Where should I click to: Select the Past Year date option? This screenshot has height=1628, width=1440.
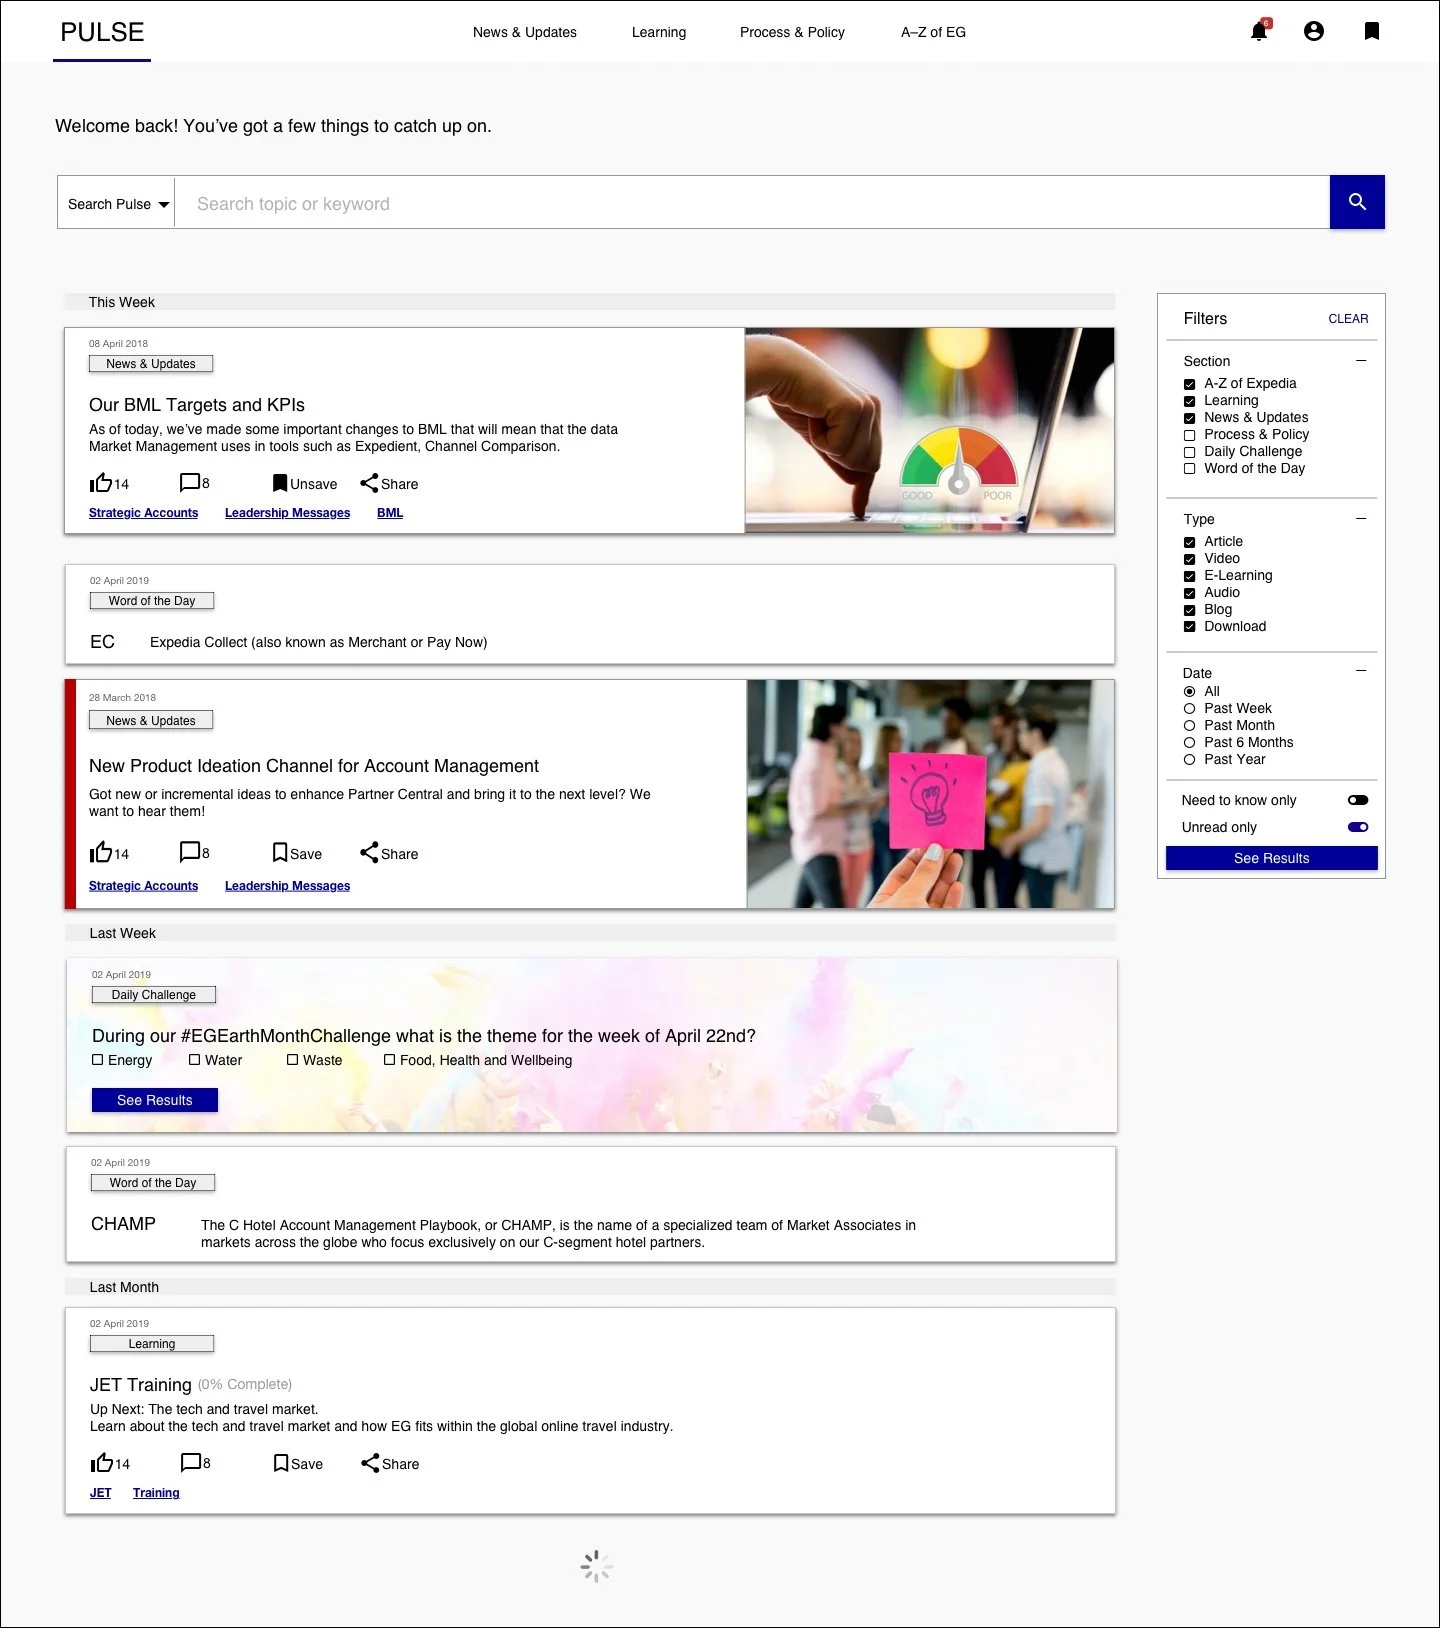1190,760
